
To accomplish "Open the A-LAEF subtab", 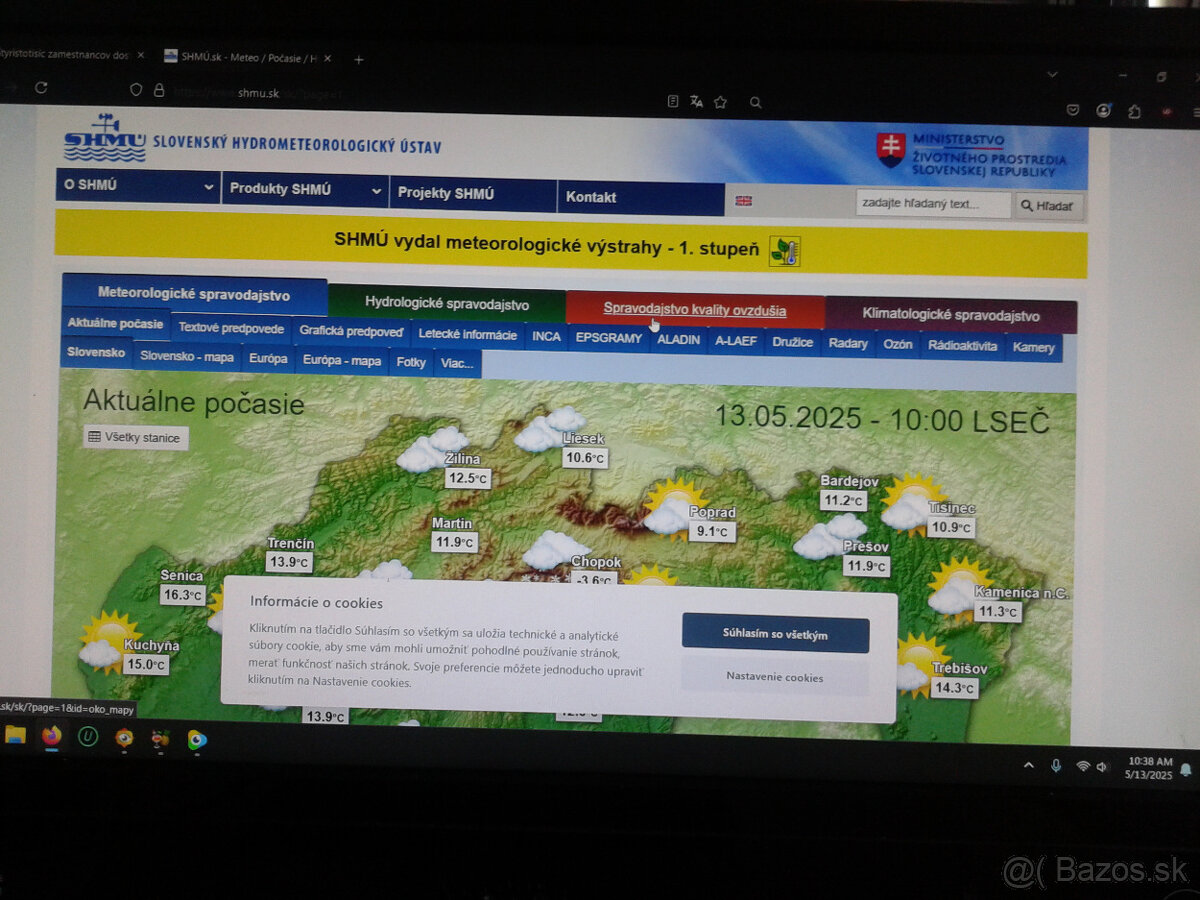I will click(736, 341).
